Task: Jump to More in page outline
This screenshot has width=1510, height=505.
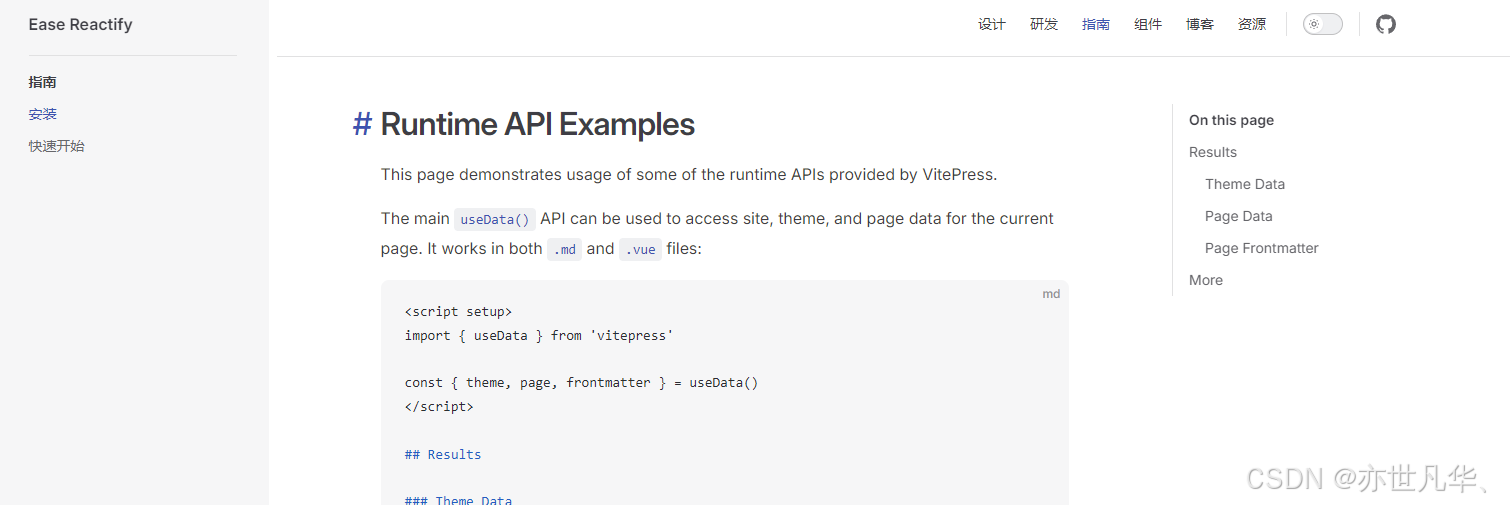Action: pos(1206,280)
